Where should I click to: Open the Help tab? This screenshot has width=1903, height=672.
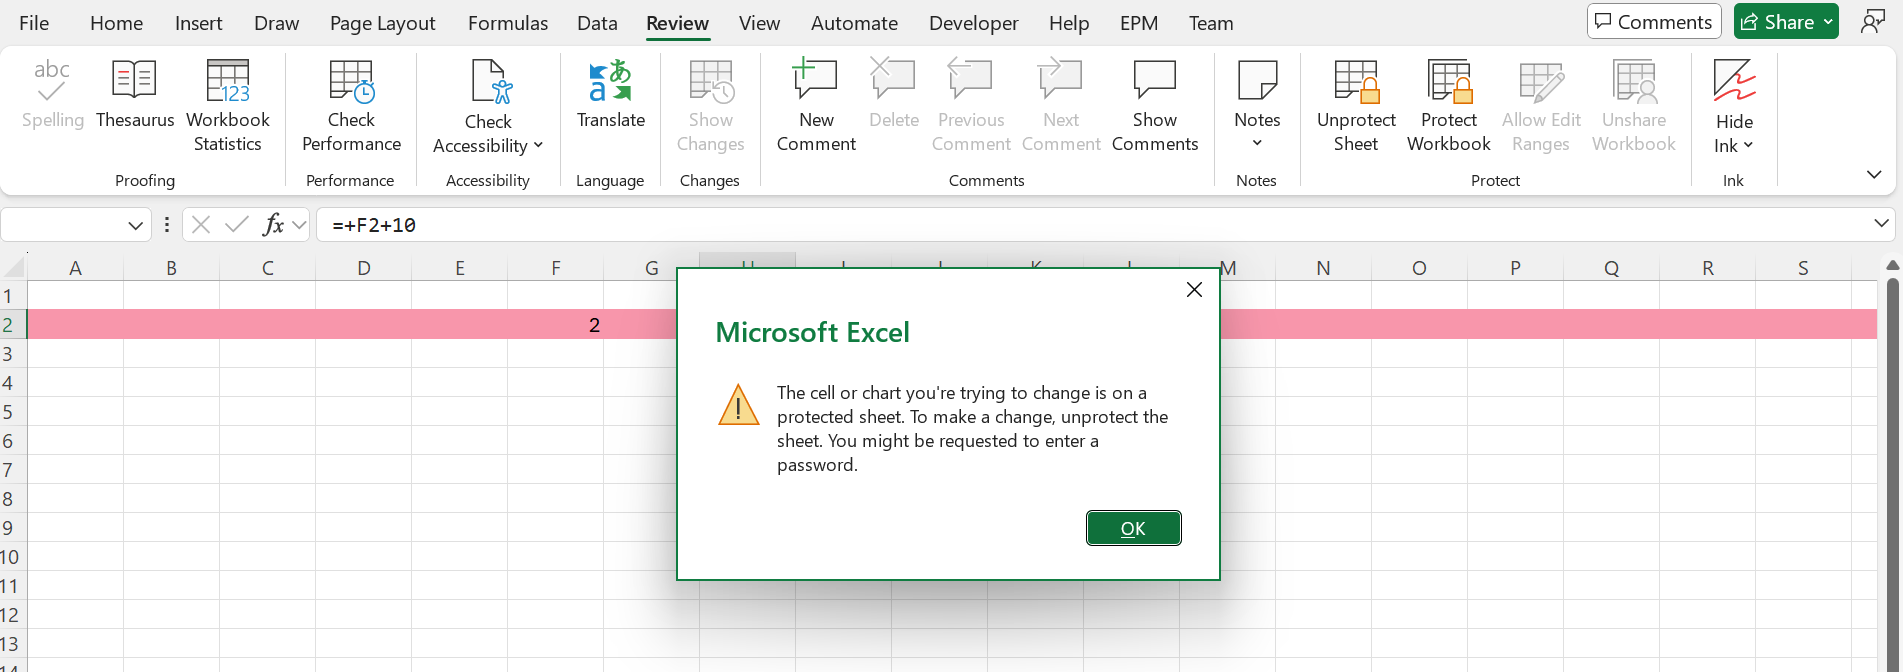pyautogui.click(x=1068, y=23)
